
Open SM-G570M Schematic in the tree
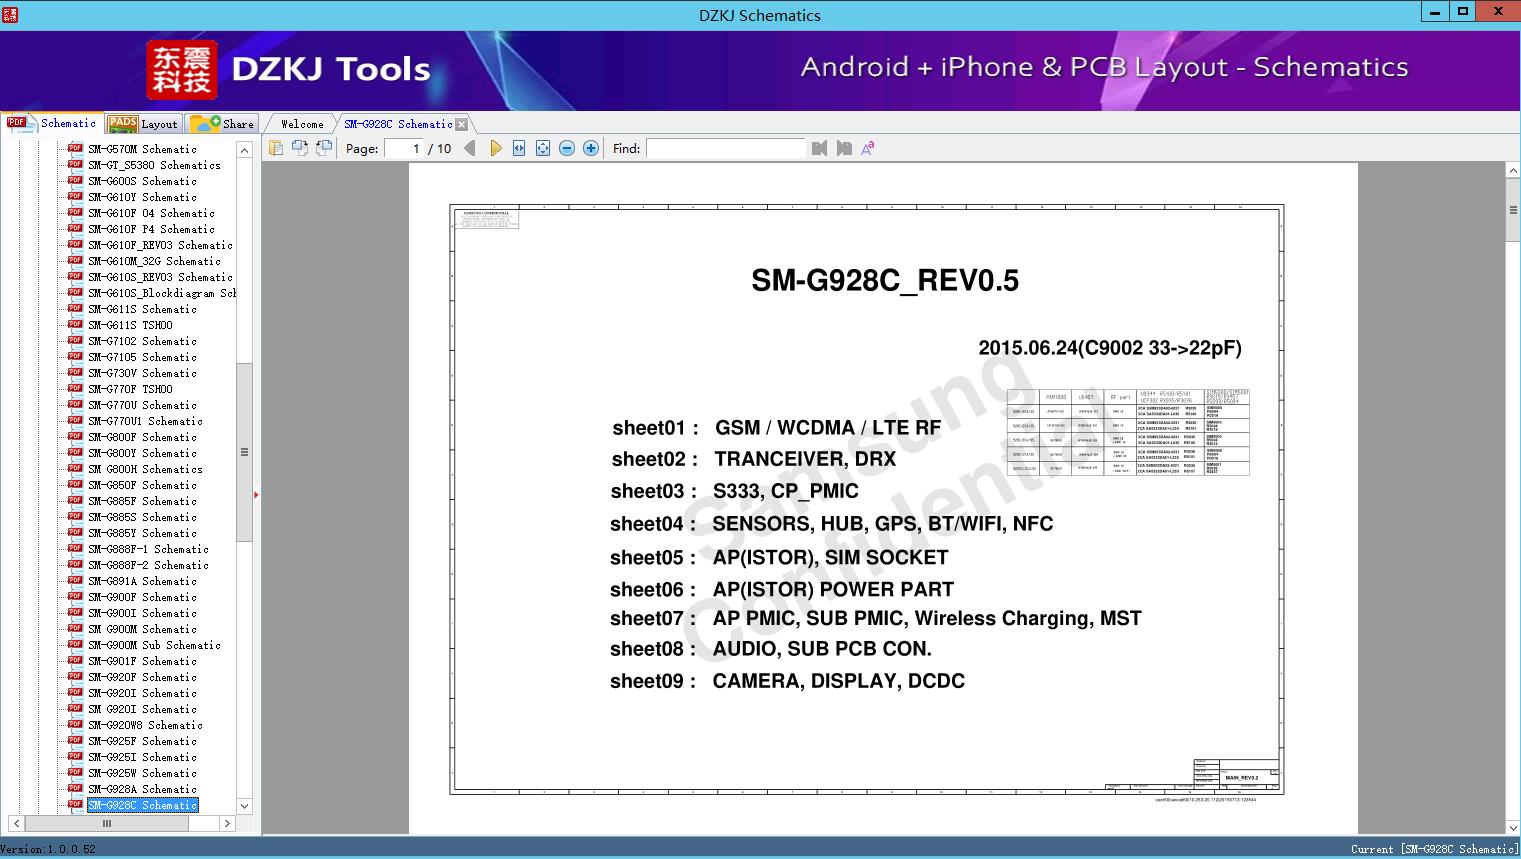[142, 149]
